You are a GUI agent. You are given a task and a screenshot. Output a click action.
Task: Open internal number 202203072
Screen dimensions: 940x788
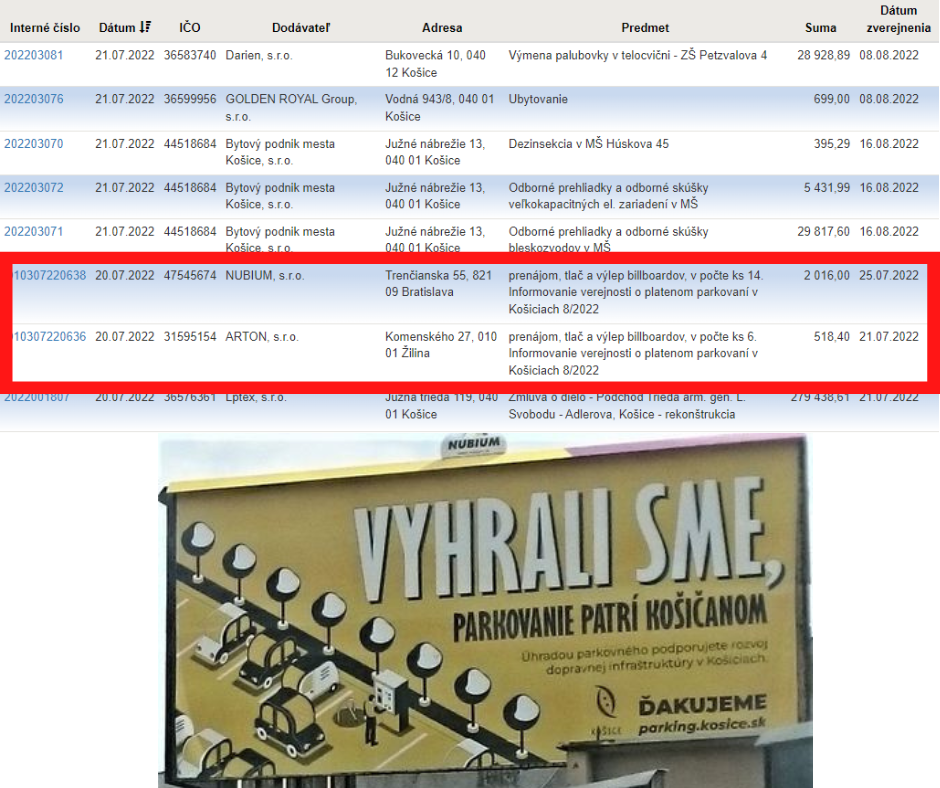coord(34,188)
